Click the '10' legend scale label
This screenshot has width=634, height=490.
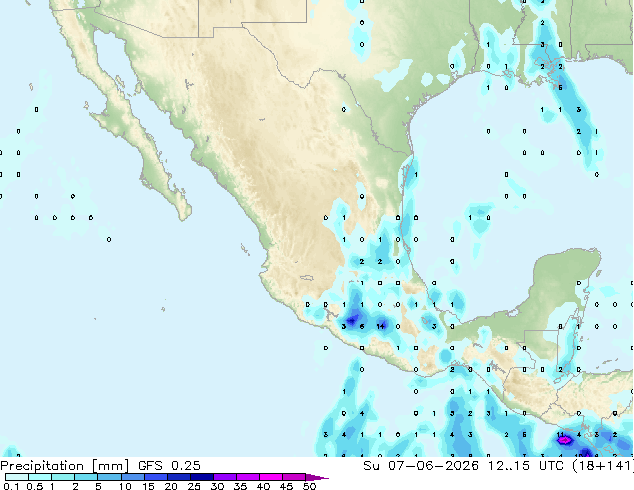125,486
